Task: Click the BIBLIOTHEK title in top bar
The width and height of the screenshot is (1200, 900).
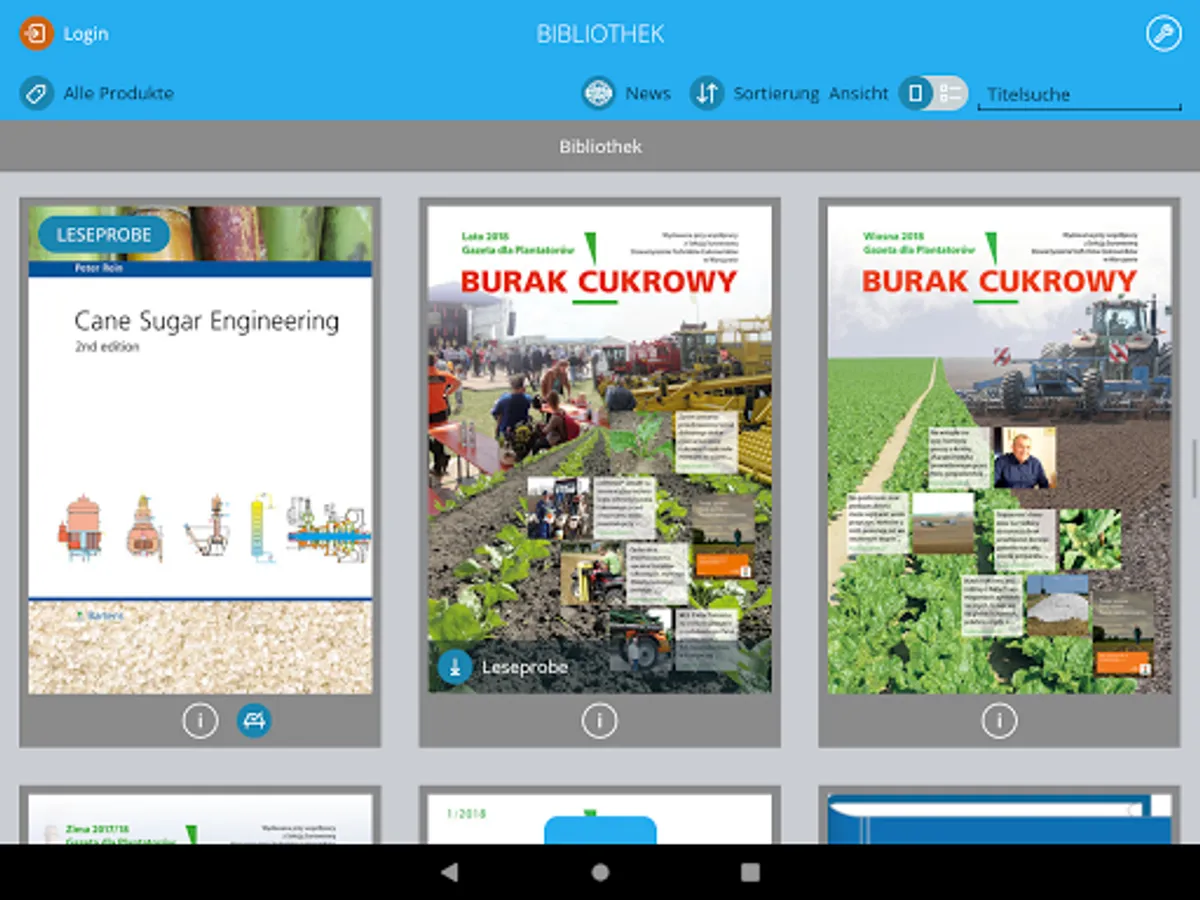Action: click(600, 34)
